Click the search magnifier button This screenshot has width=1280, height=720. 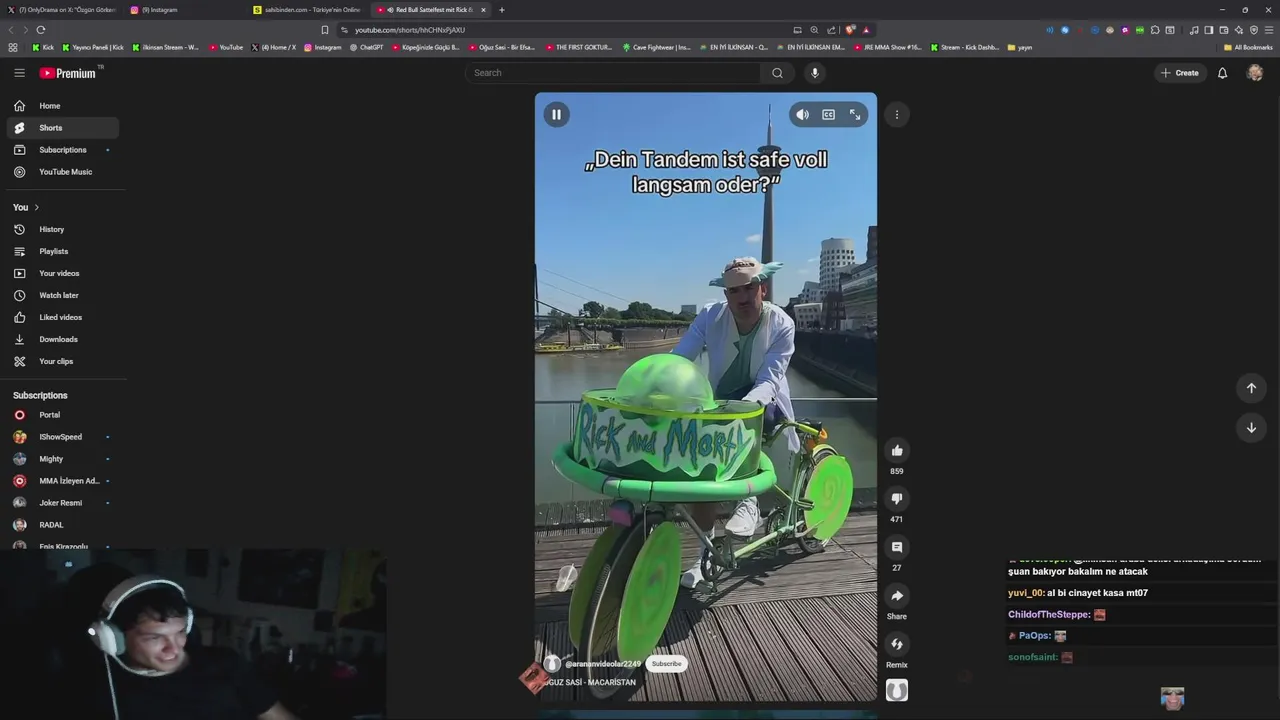point(777,73)
